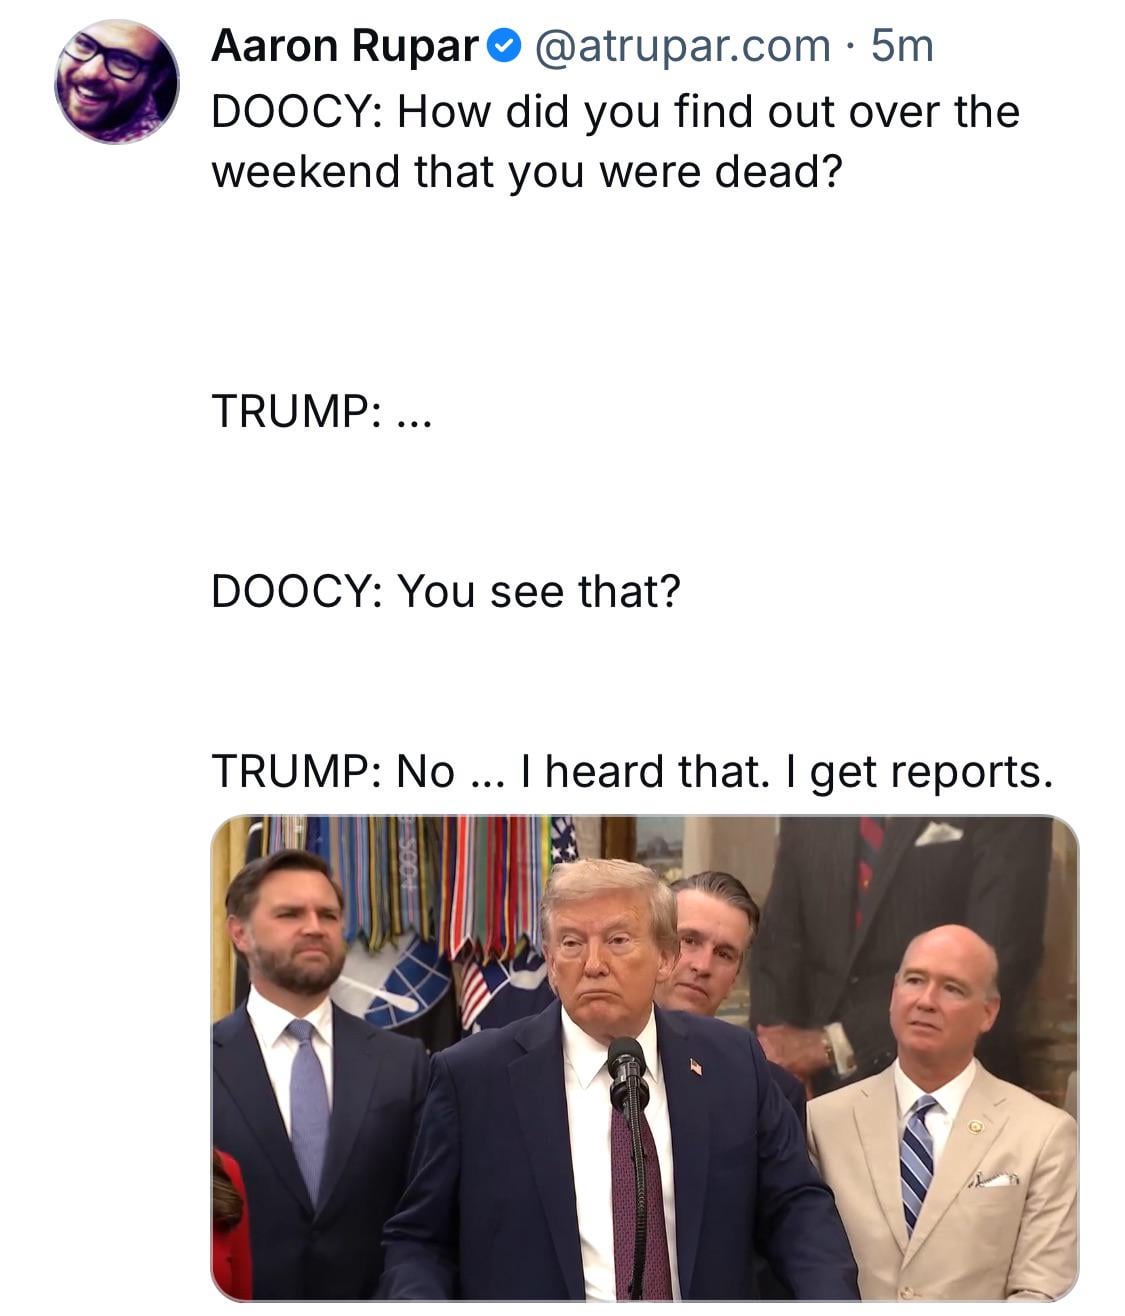The width and height of the screenshot is (1125, 1316).
Task: Click the blue striped tie in photo
Action: coord(915,1163)
